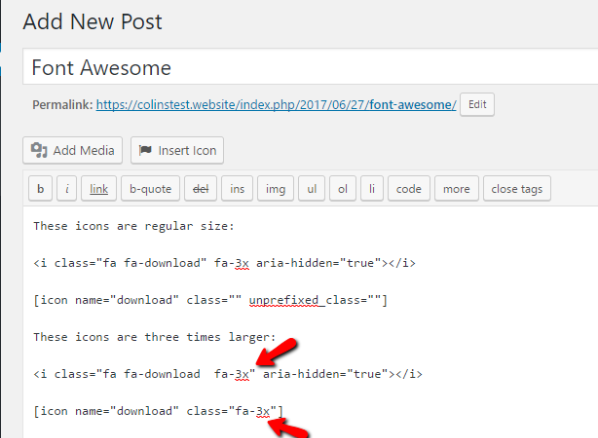Screen dimensions: 598x438
Task: Click the Add Media camera icon
Action: click(x=39, y=150)
